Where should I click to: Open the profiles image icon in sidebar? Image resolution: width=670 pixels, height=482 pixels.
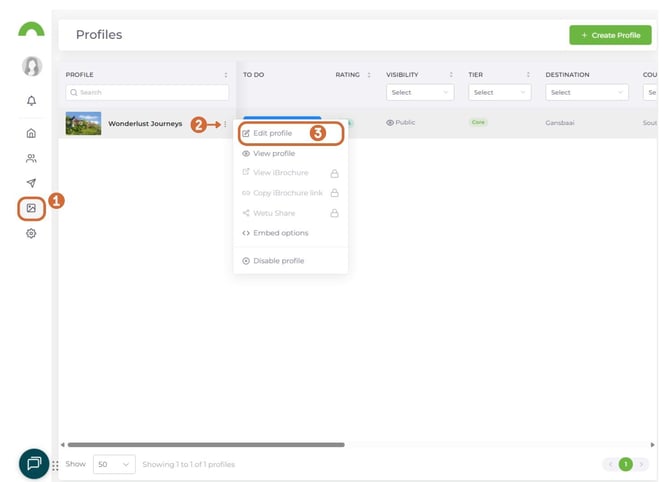point(31,208)
